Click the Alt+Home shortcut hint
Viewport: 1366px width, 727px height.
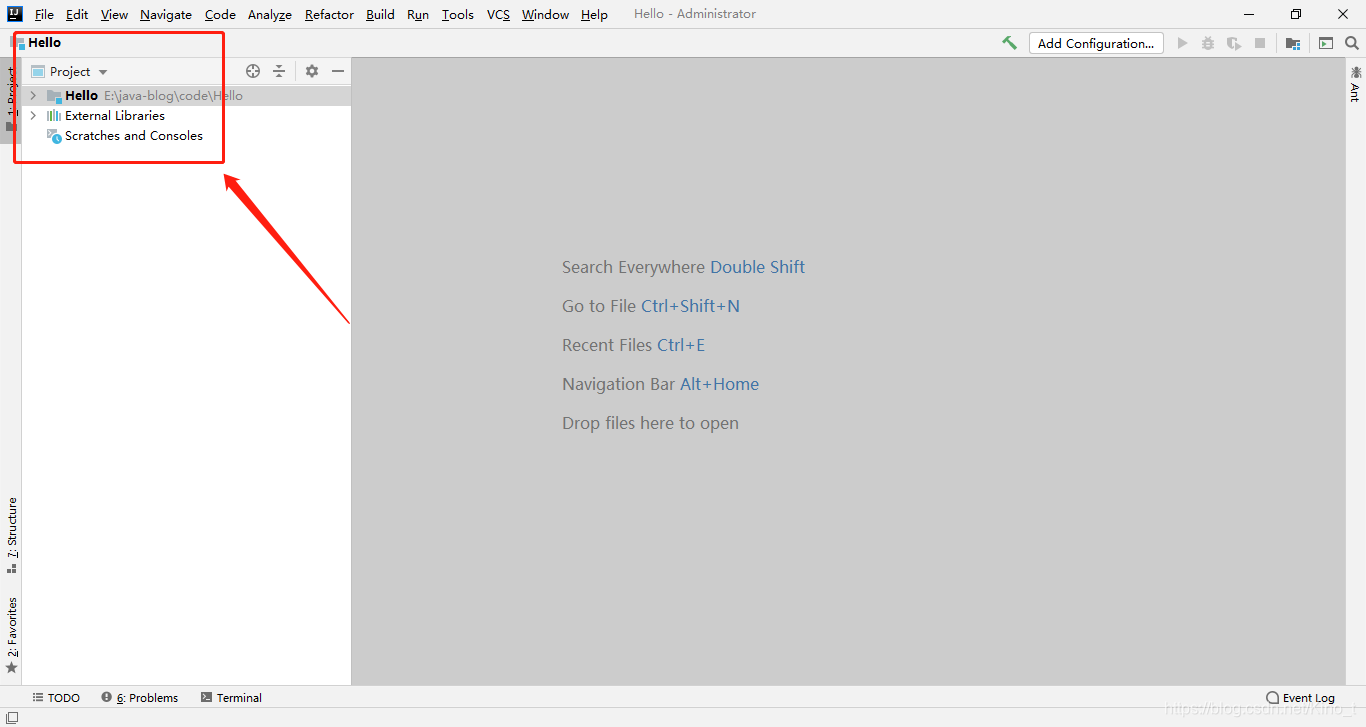click(x=719, y=384)
